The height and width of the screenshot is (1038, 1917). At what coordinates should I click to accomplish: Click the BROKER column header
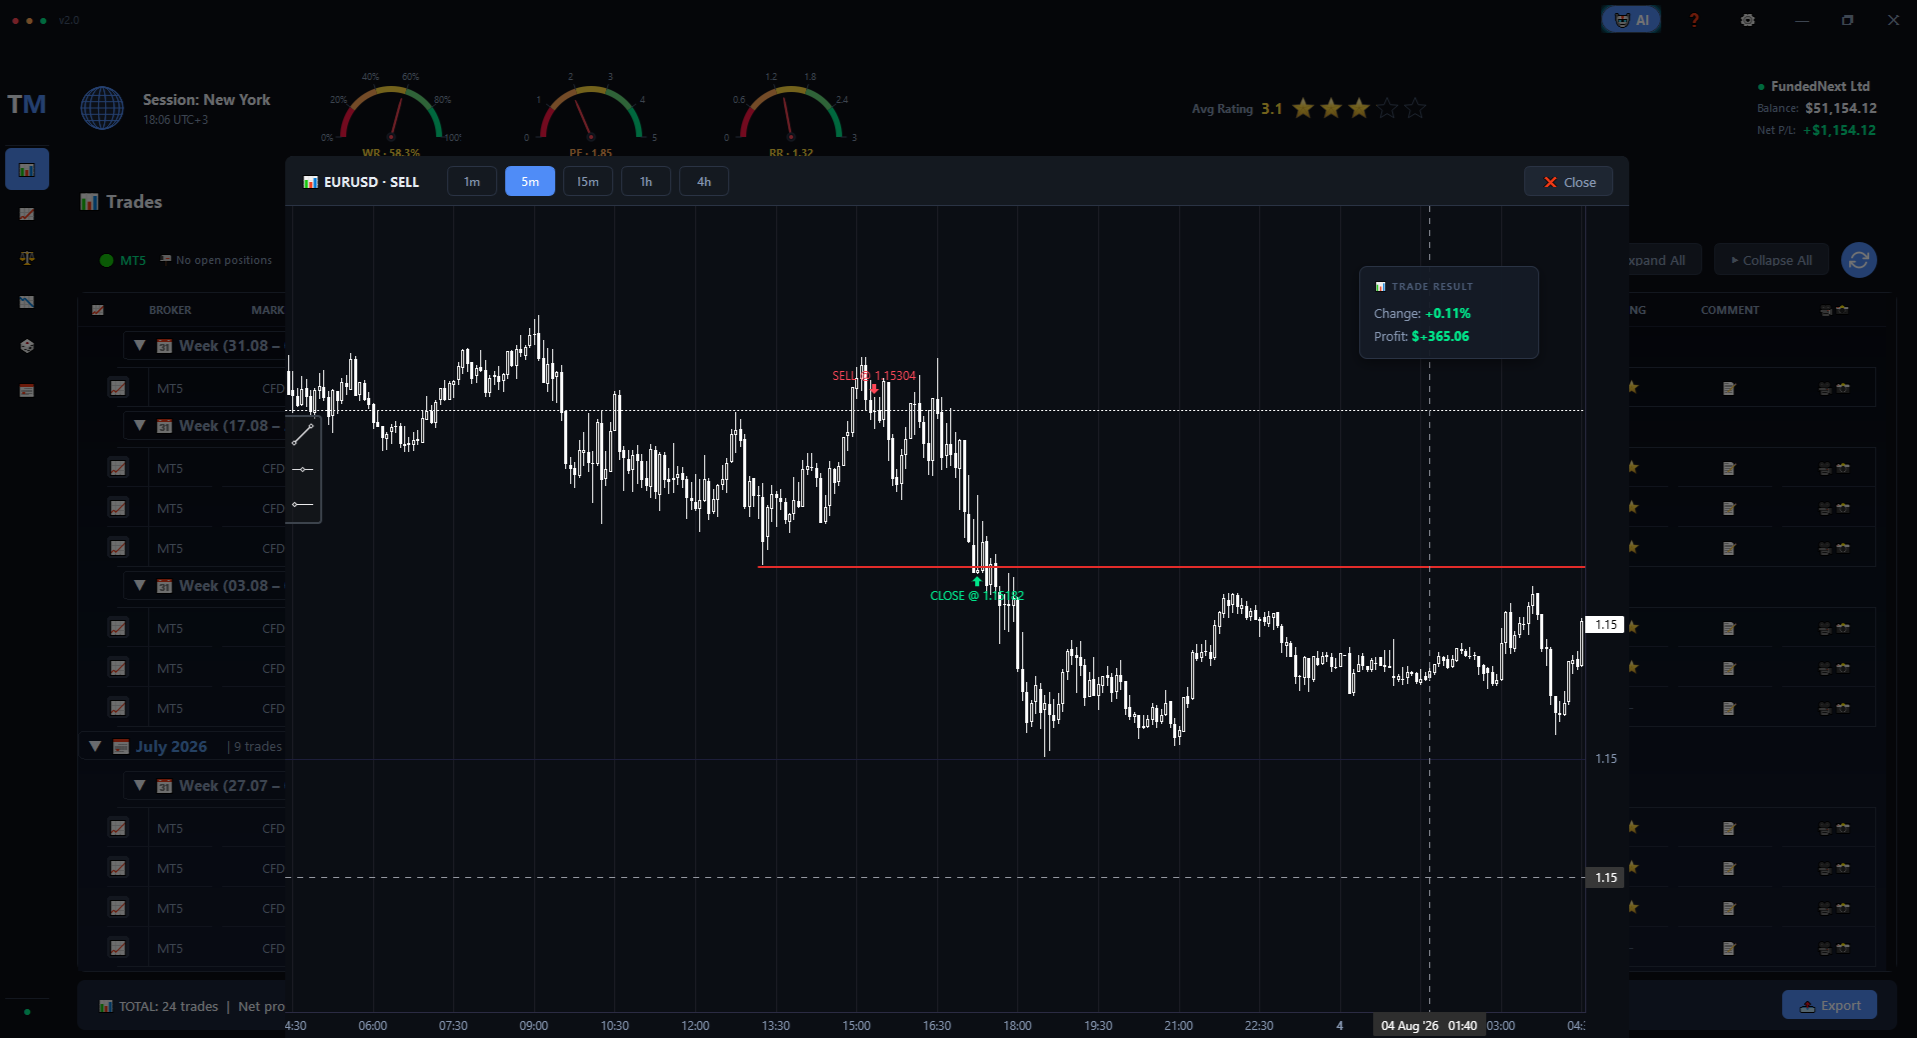(x=170, y=310)
